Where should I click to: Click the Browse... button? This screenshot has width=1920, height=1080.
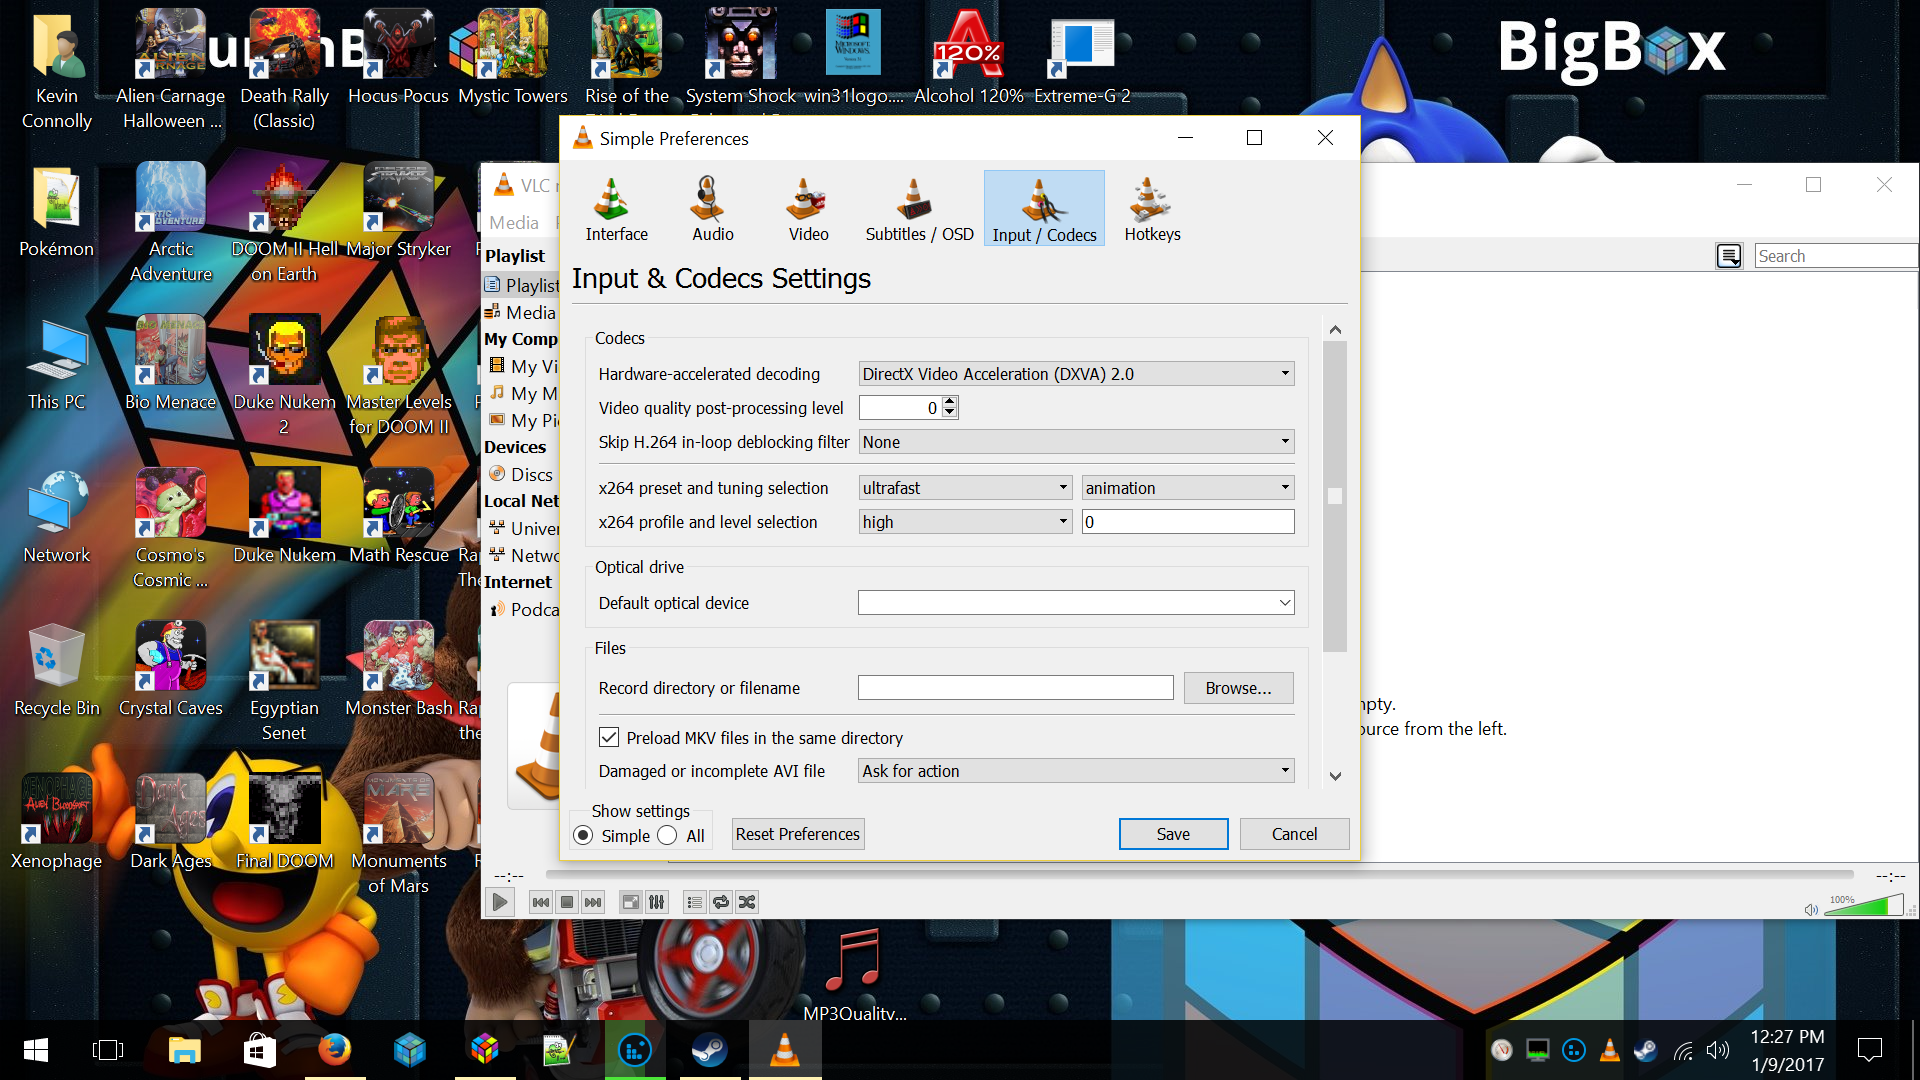point(1238,688)
